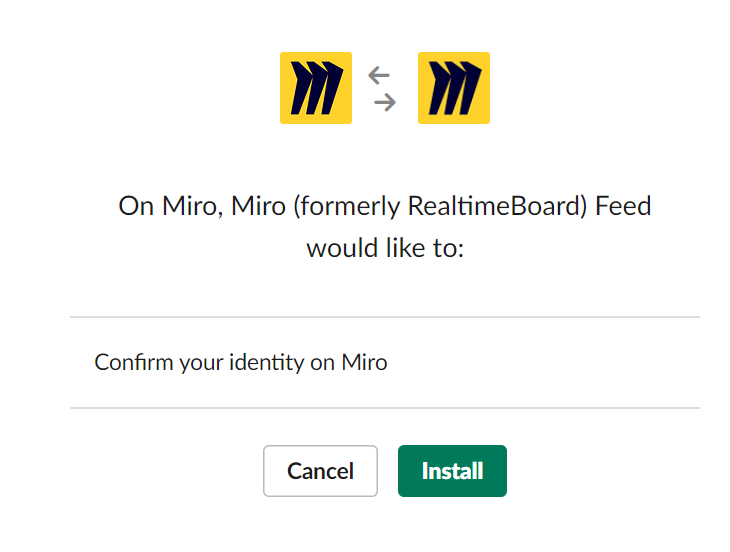Click the word 'RealtimeBoard' in the heading

click(x=497, y=207)
